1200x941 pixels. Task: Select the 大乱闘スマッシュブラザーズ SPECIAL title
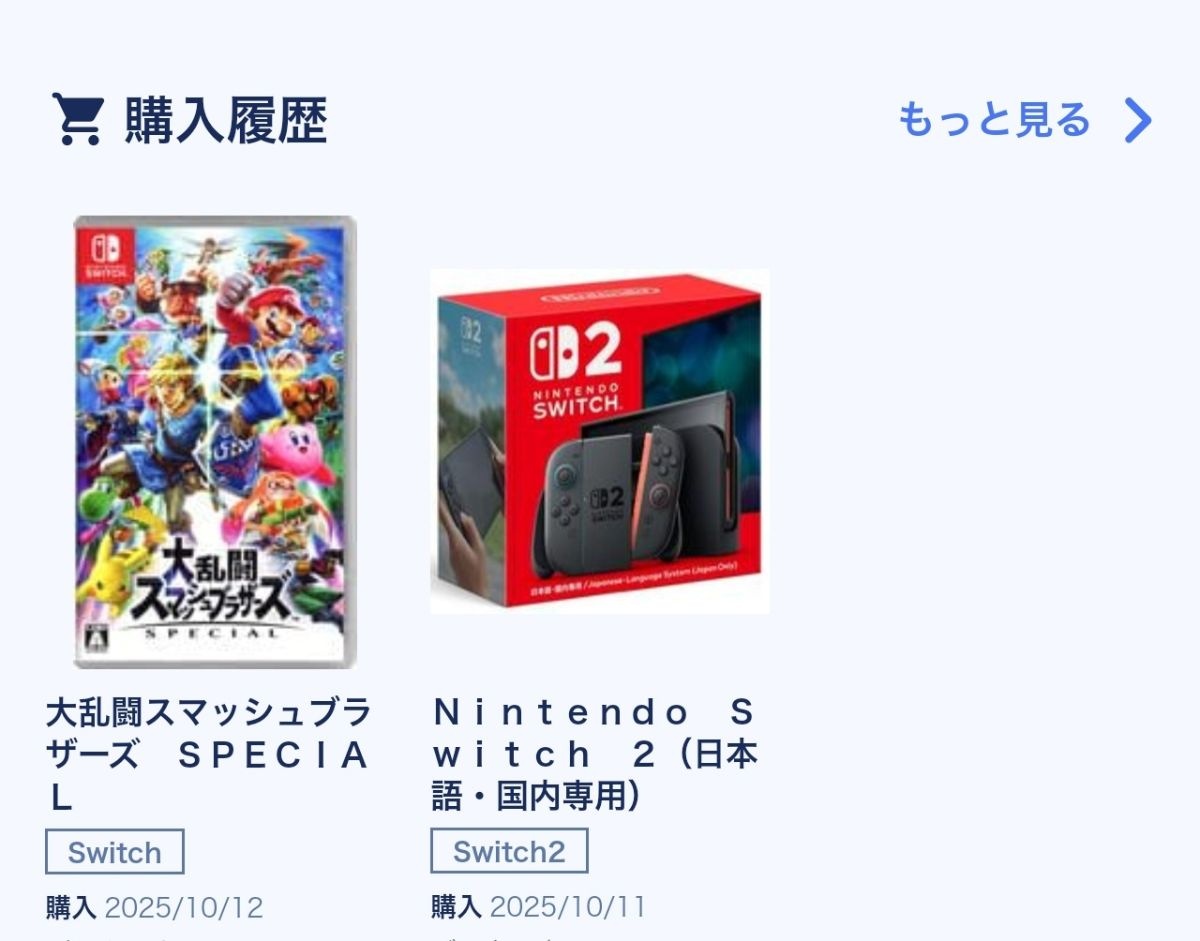pos(208,755)
